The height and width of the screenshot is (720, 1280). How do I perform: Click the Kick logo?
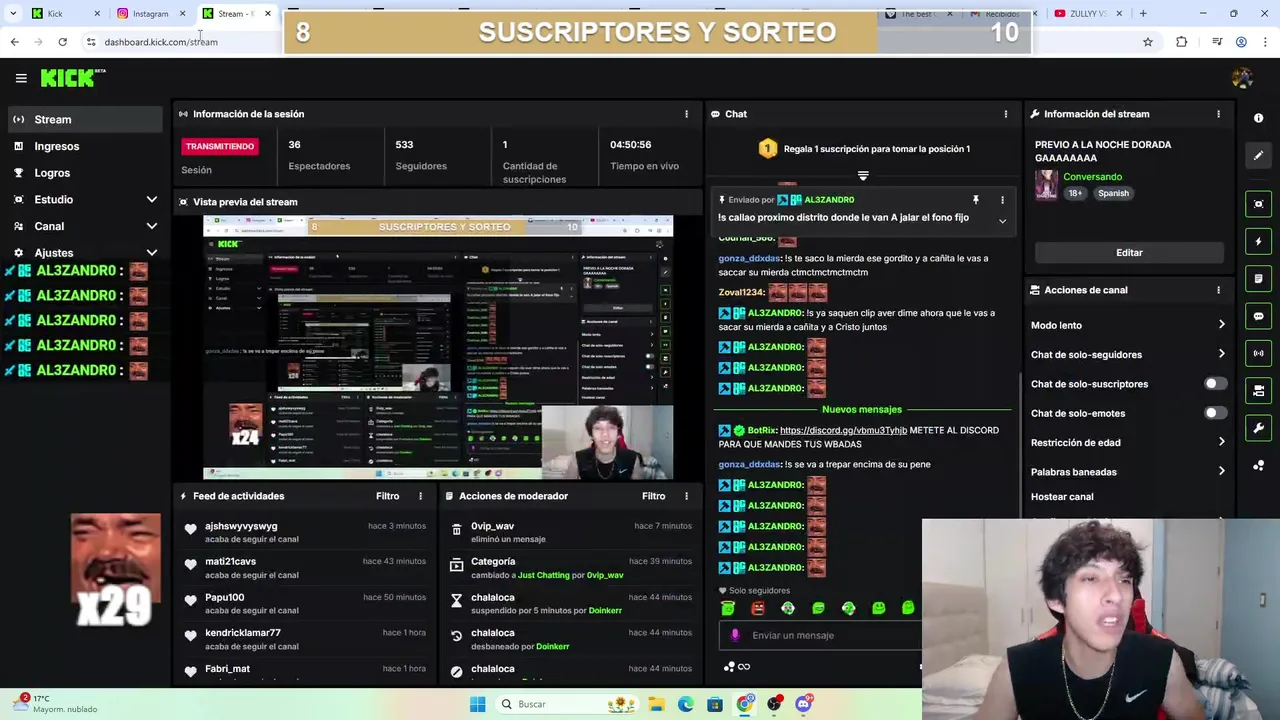71,78
